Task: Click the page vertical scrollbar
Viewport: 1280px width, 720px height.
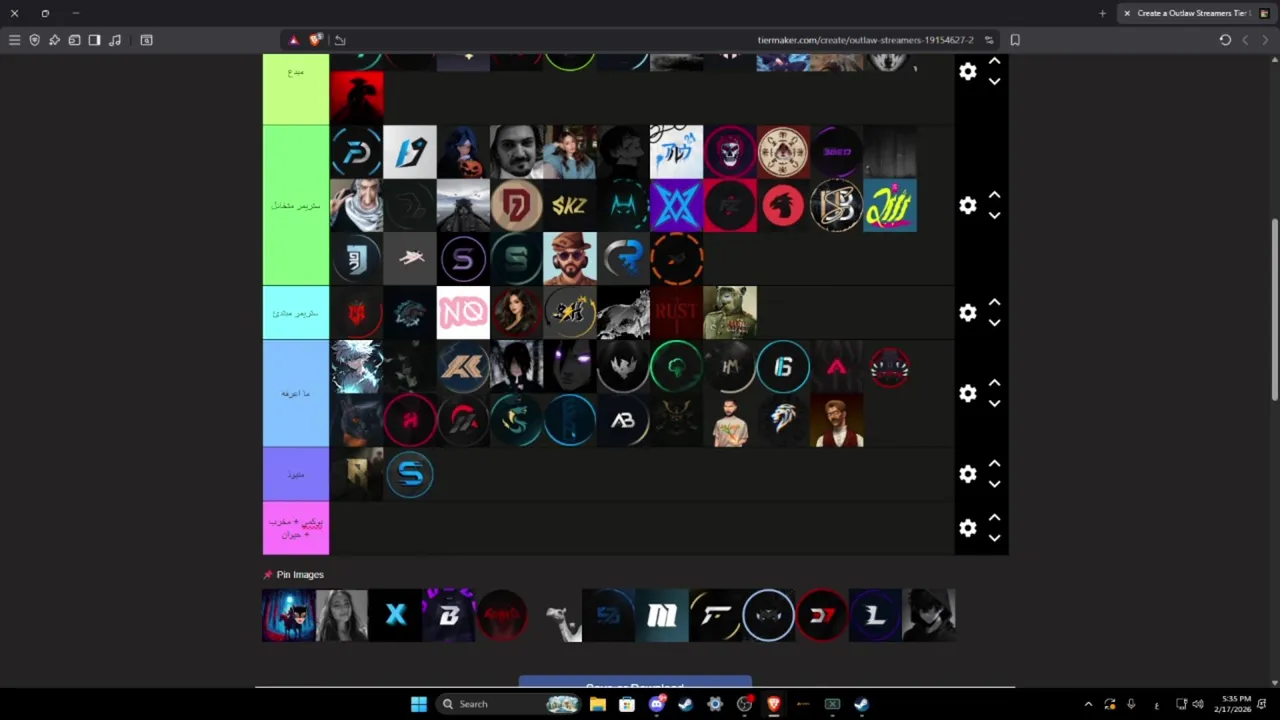Action: click(1274, 310)
